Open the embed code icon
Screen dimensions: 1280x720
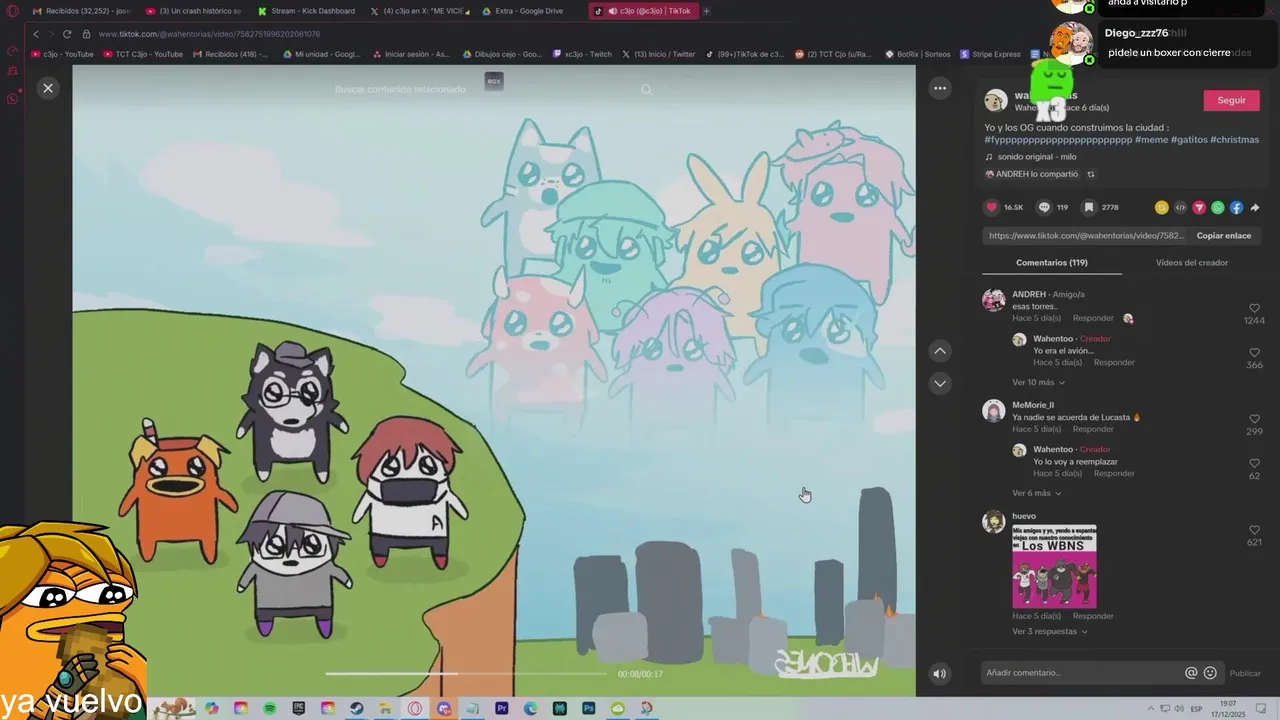pyautogui.click(x=1180, y=207)
